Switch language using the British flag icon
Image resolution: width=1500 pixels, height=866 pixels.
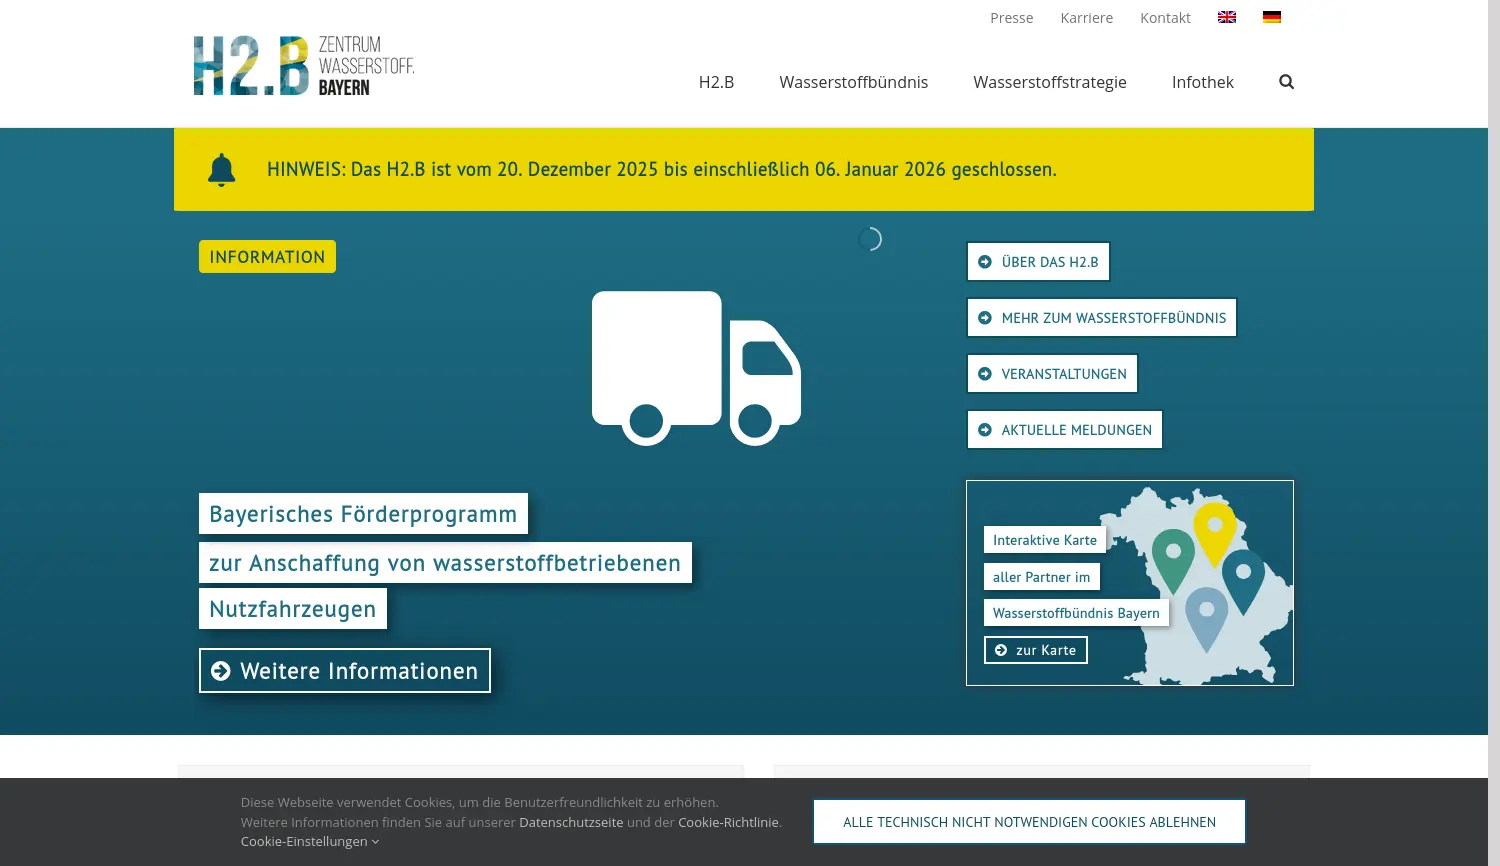[x=1227, y=16]
